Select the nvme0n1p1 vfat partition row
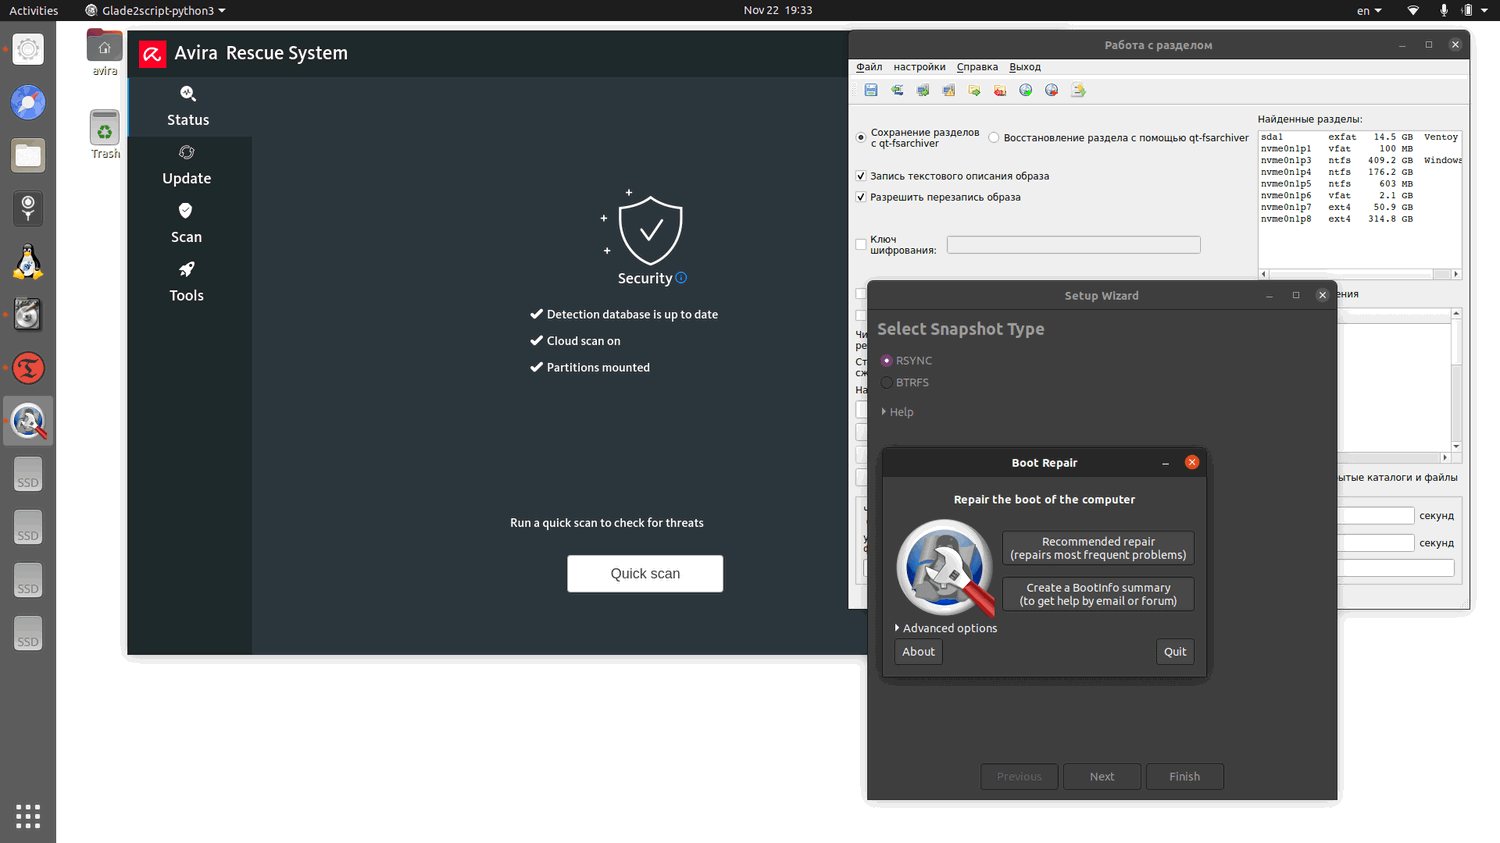This screenshot has width=1500, height=843. pos(1359,148)
